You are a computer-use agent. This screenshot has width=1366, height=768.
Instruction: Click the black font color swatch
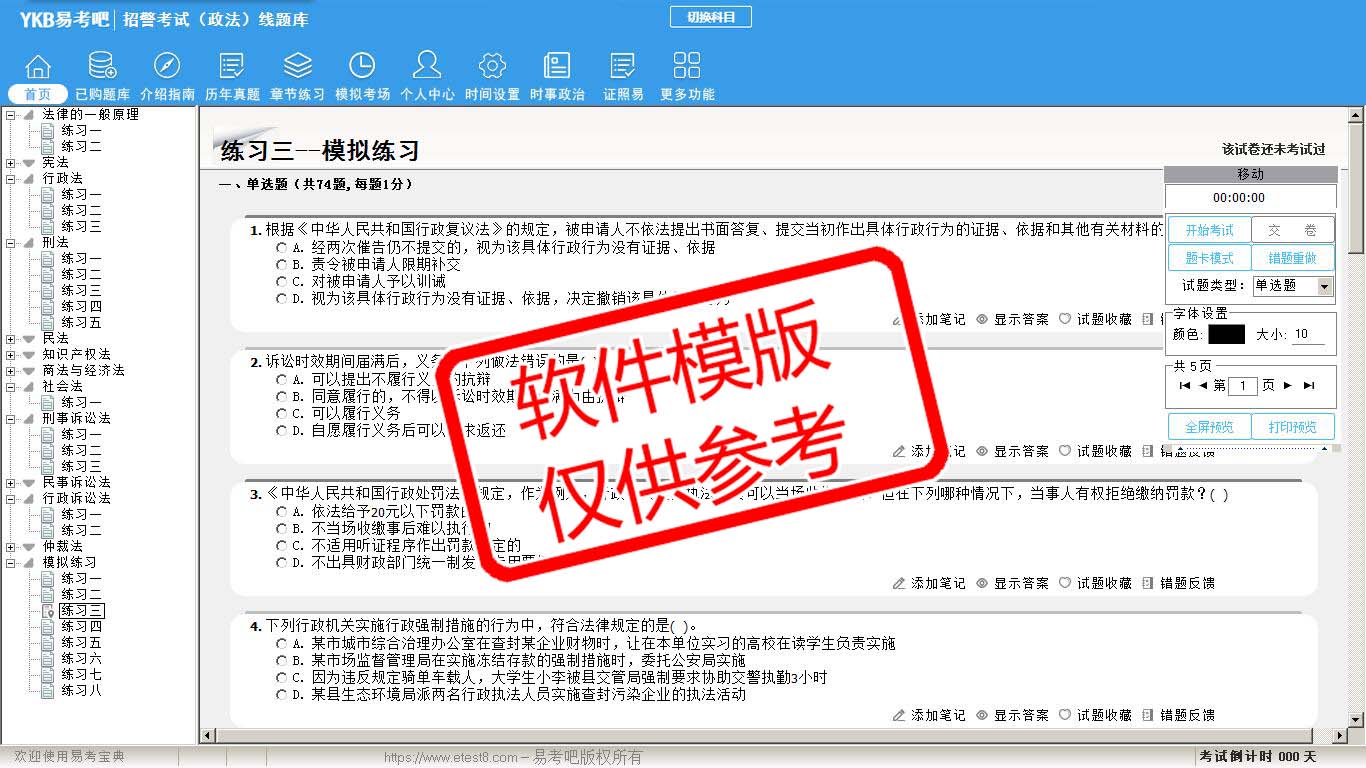[x=1226, y=335]
